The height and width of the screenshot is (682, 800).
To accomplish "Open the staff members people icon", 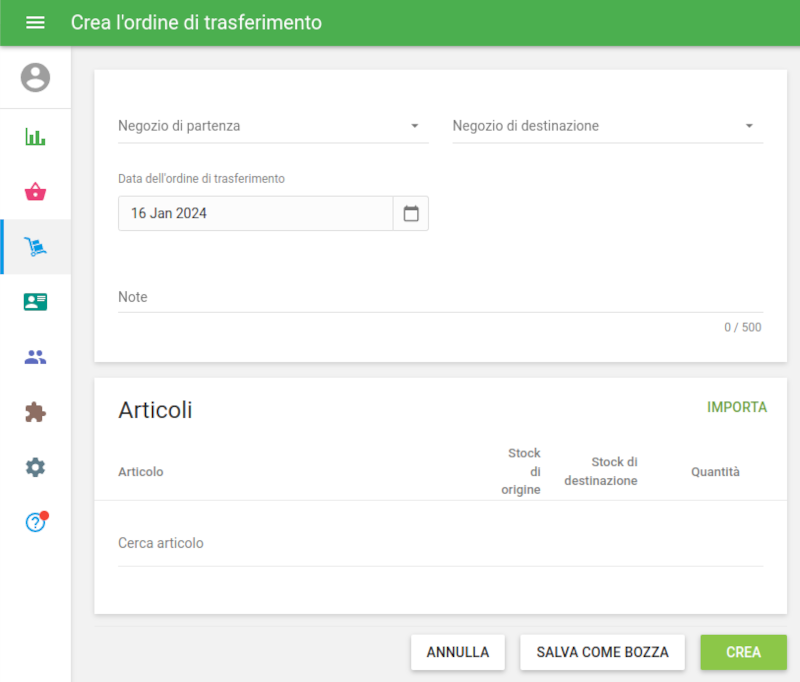I will [x=35, y=357].
